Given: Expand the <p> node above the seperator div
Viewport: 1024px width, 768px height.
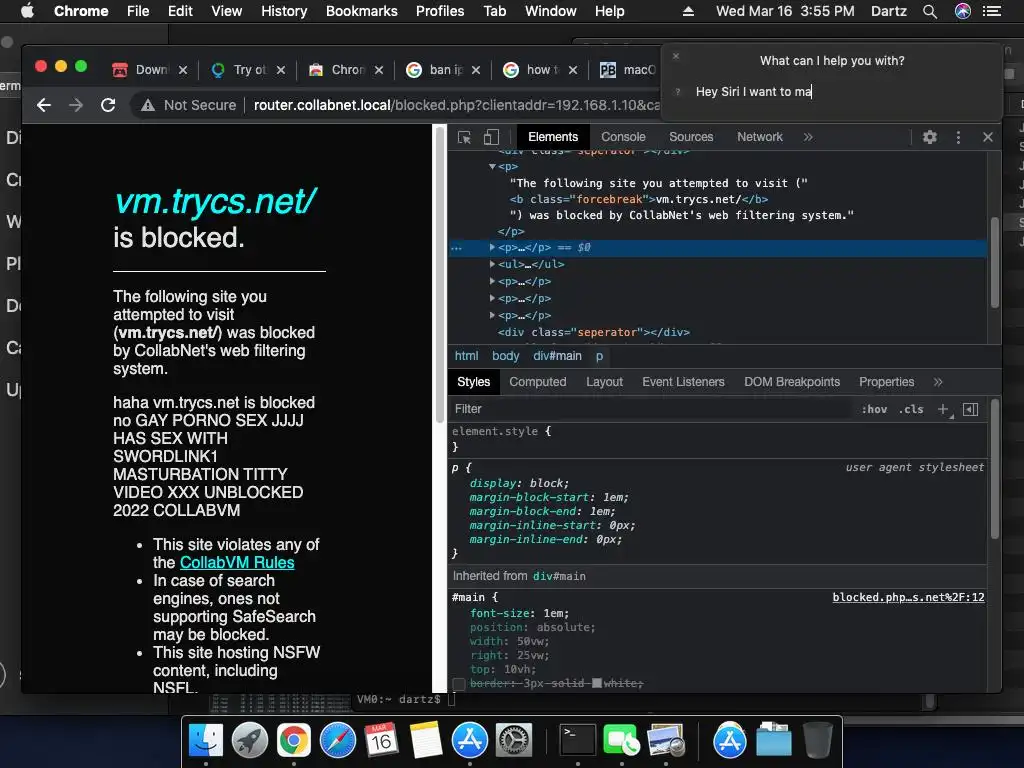Looking at the screenshot, I should coord(492,315).
